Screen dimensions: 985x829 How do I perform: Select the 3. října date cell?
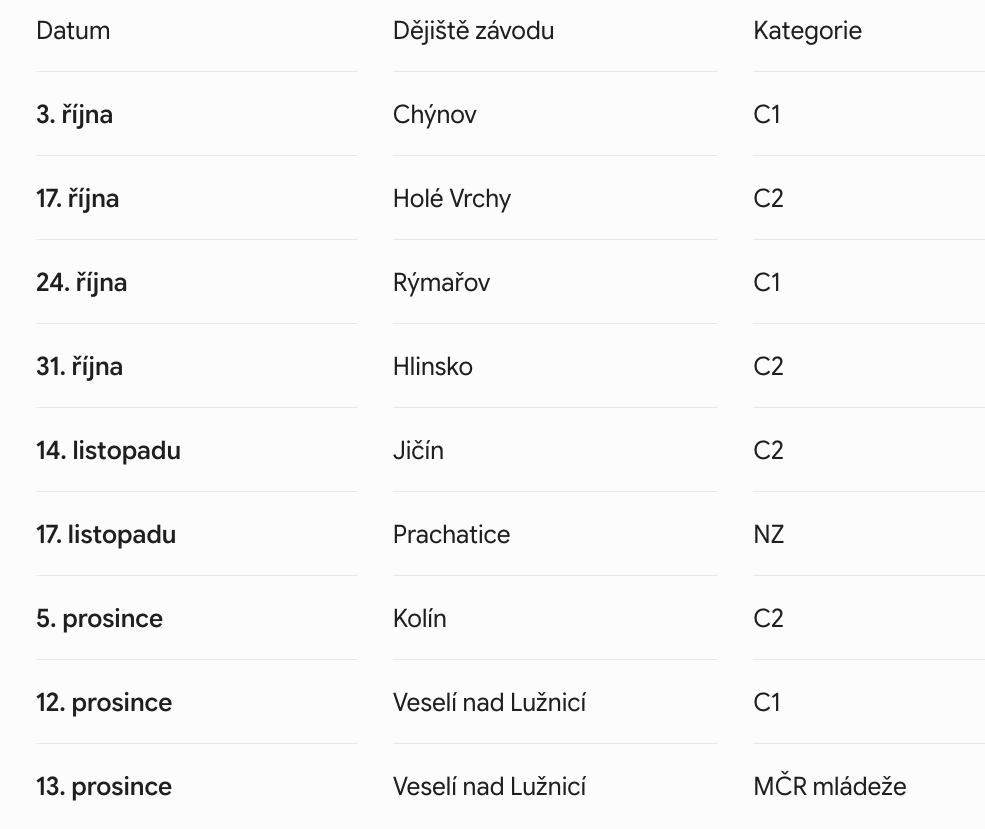pyautogui.click(x=75, y=115)
